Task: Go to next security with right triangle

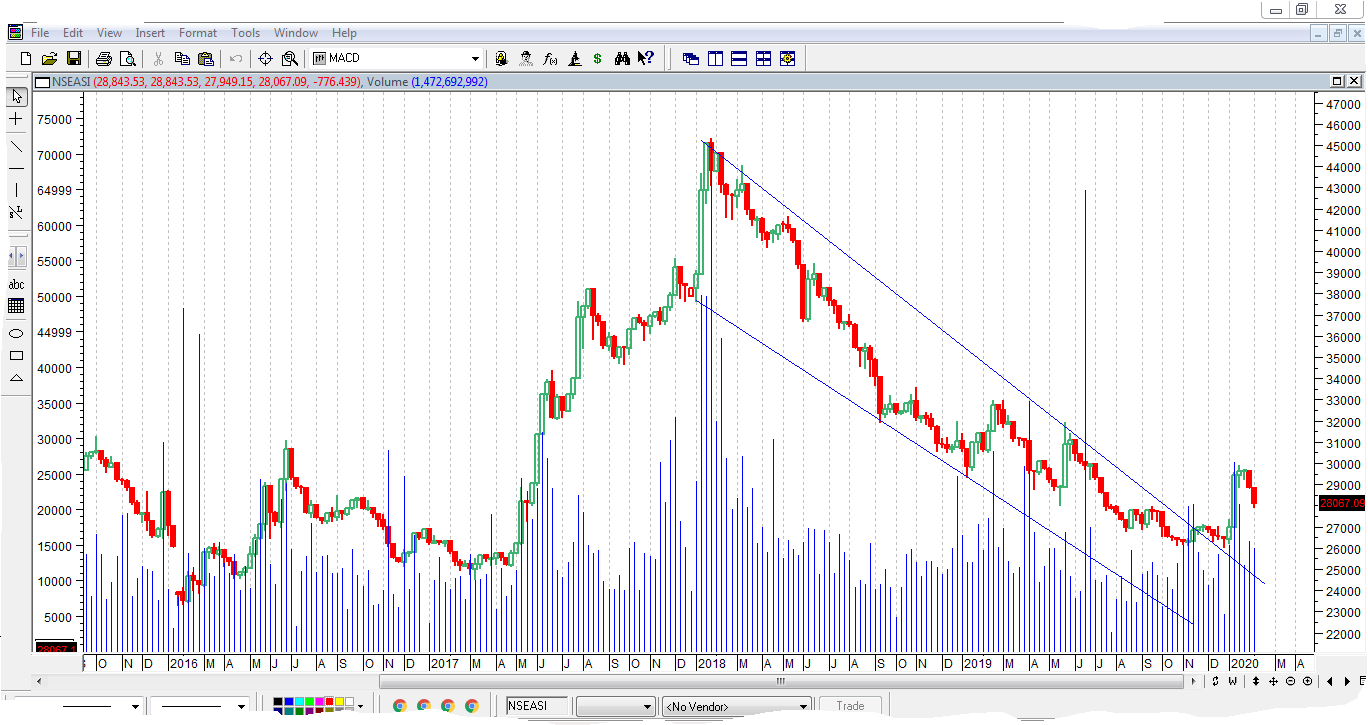Action: (1347, 681)
